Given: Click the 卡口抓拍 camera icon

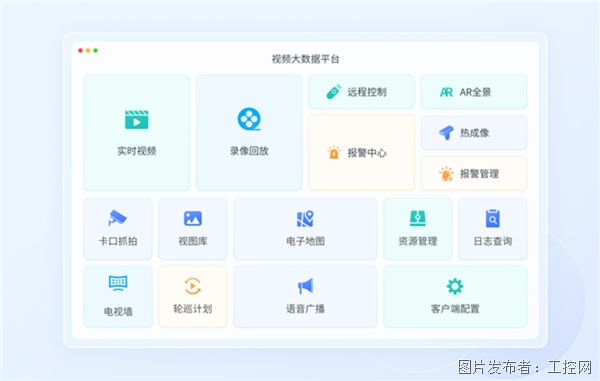Looking at the screenshot, I should click(117, 218).
